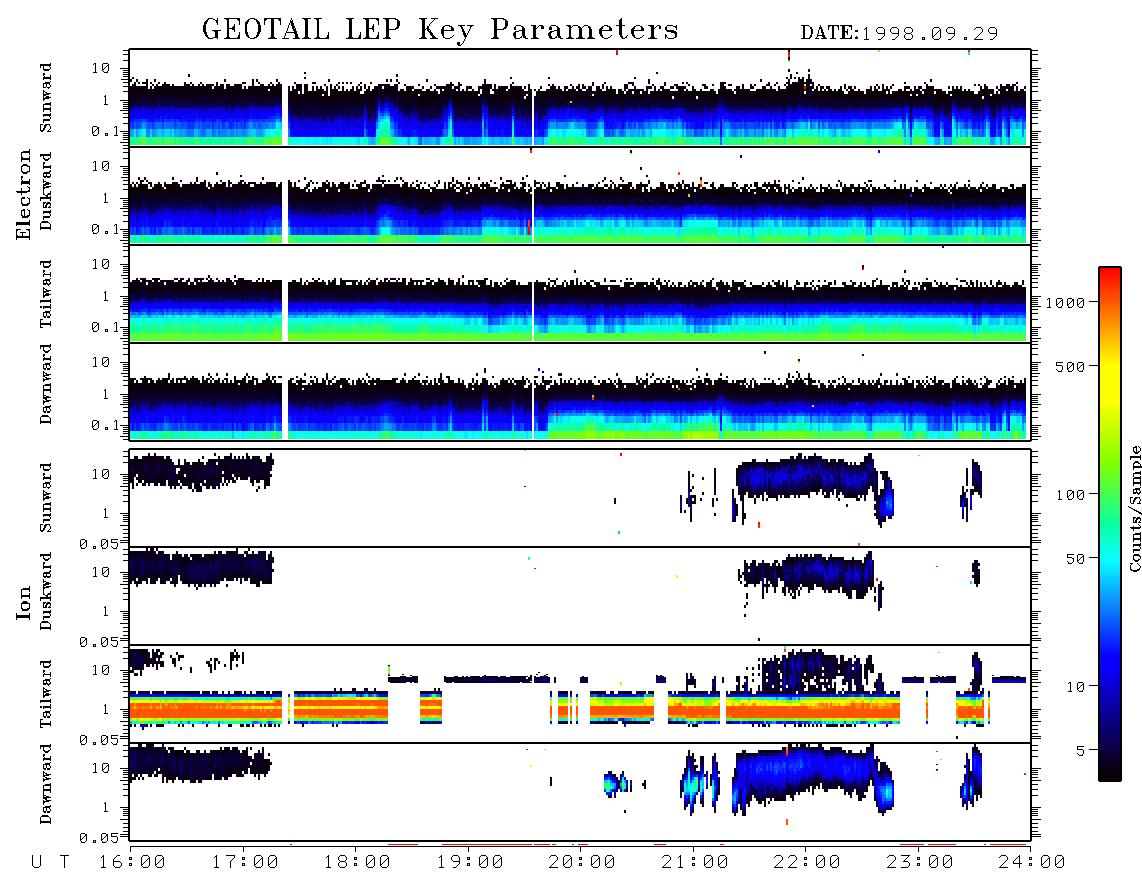This screenshot has height=880, width=1142.
Task: Click the '17:00' time axis label
Action: tap(245, 862)
